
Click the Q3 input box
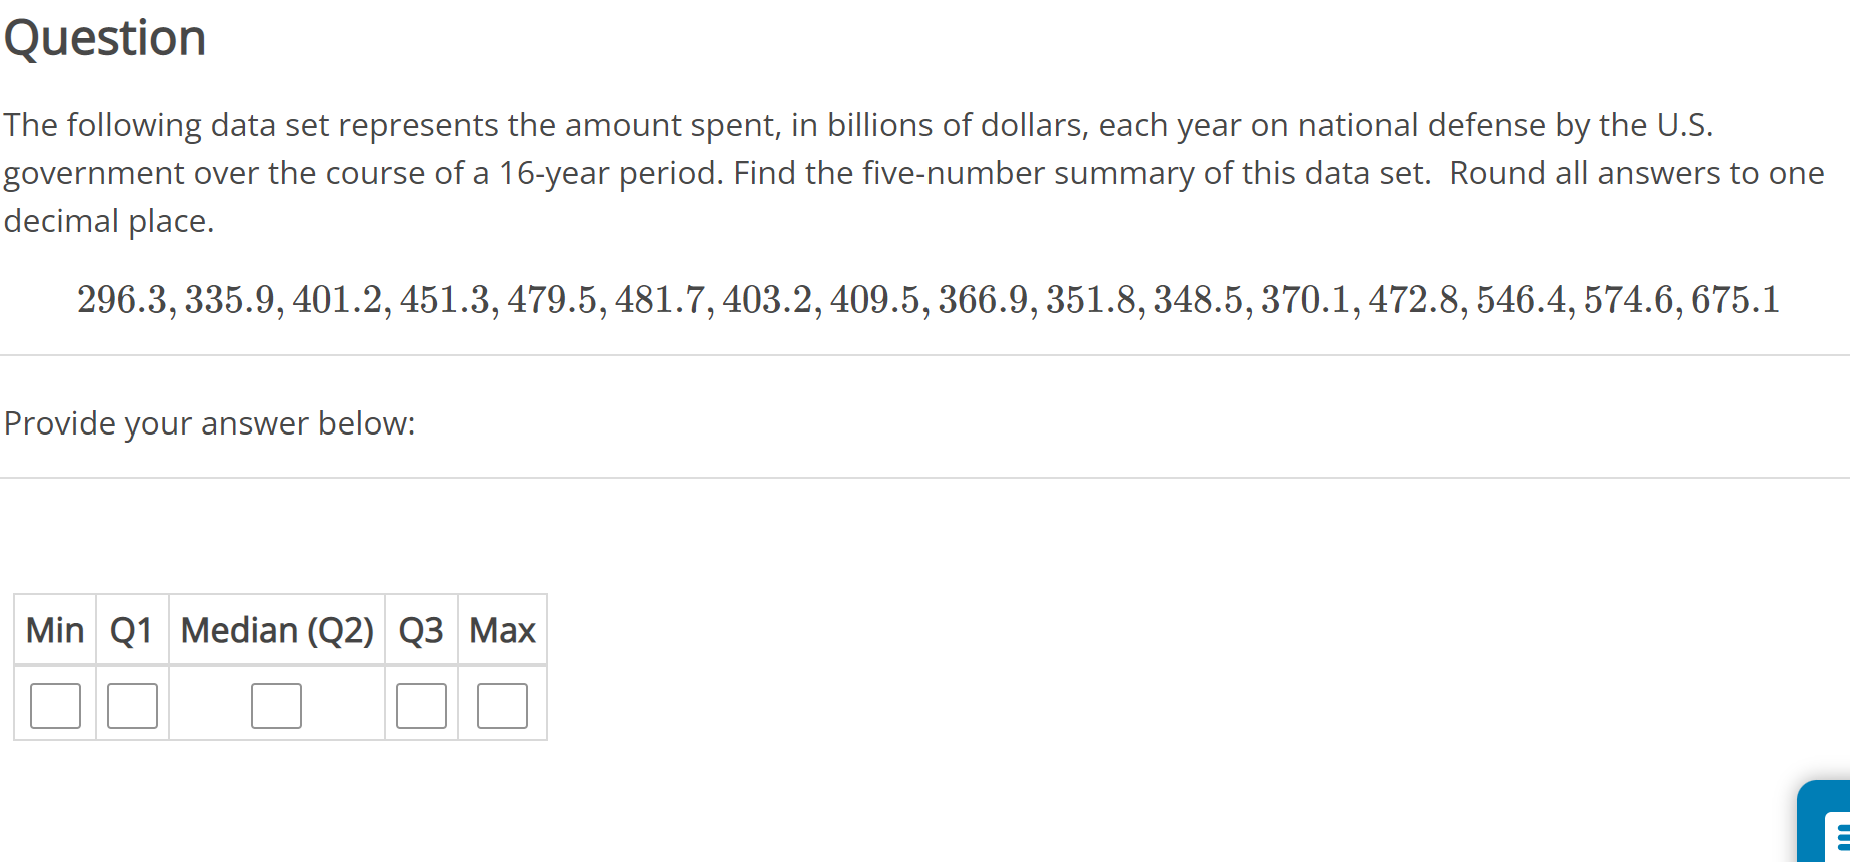point(420,704)
